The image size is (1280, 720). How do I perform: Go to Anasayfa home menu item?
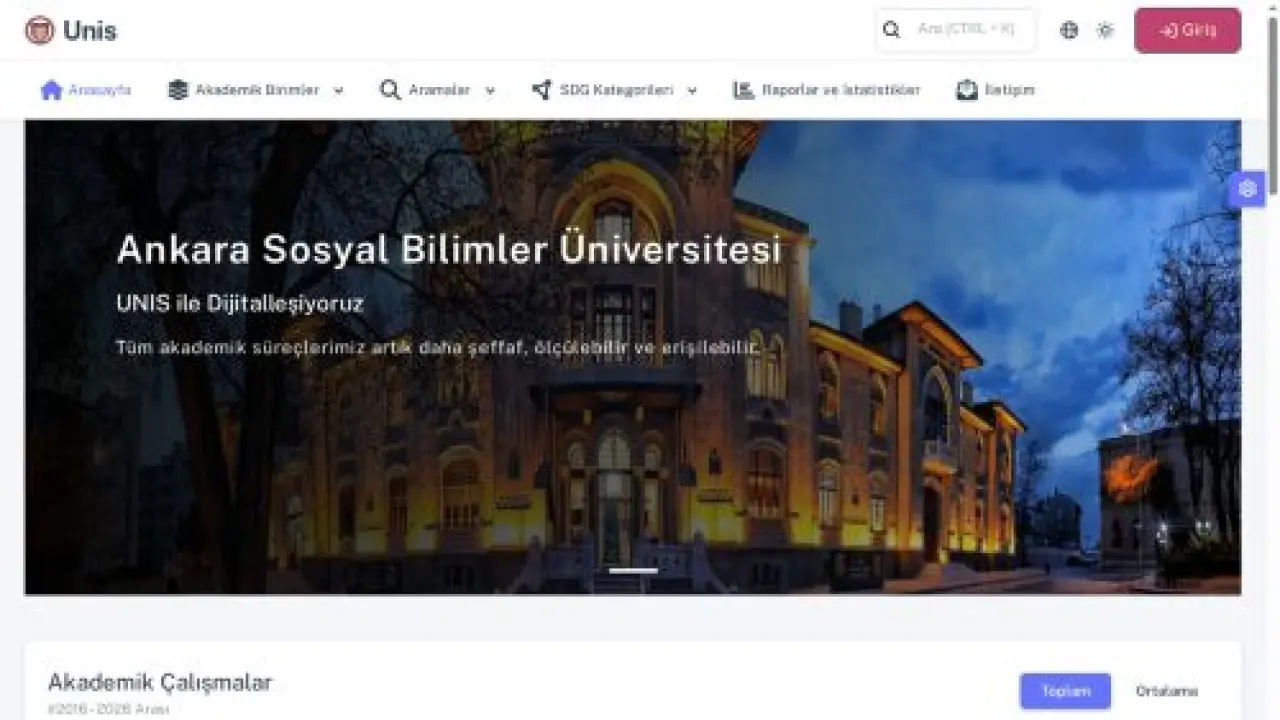click(x=86, y=90)
